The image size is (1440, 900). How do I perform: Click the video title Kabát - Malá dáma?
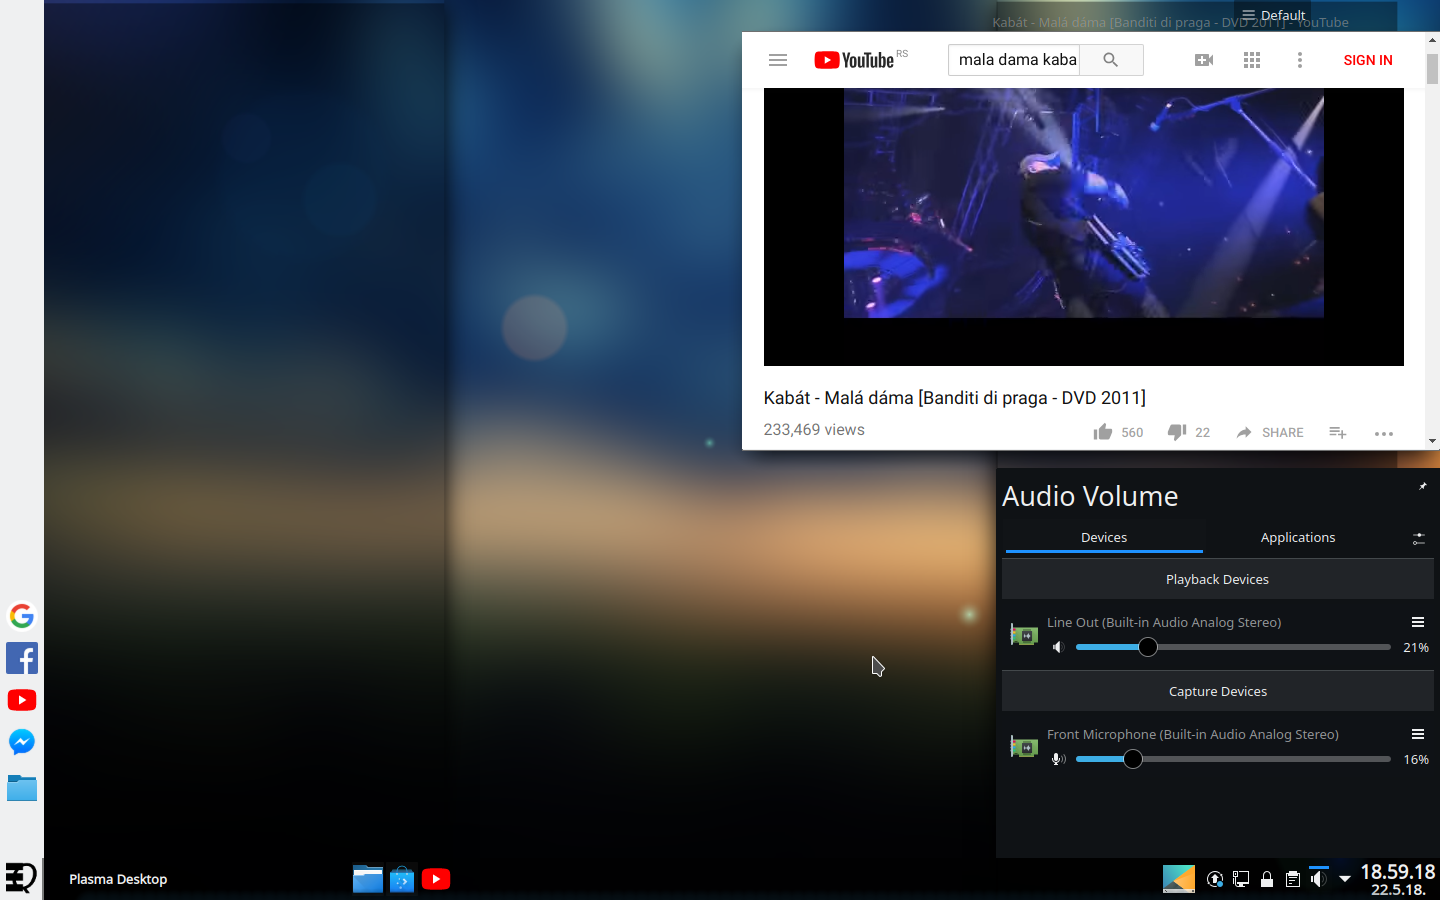tap(954, 398)
